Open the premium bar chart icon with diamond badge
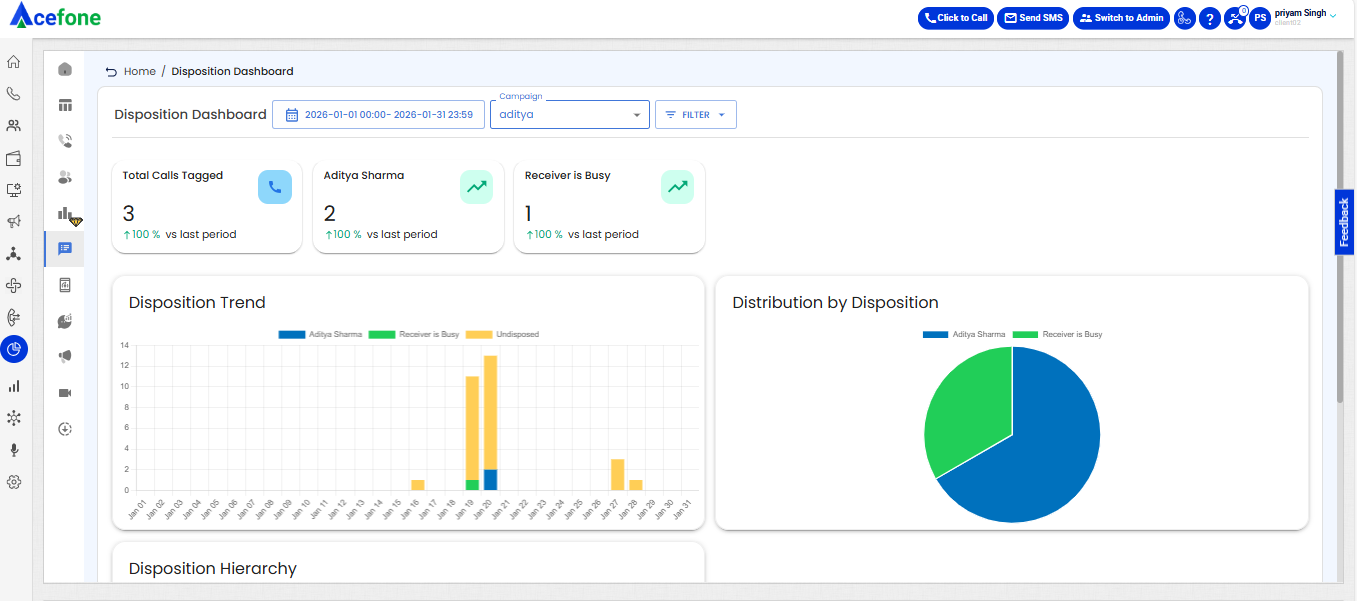Viewport: 1357px width, 601px height. [x=67, y=214]
